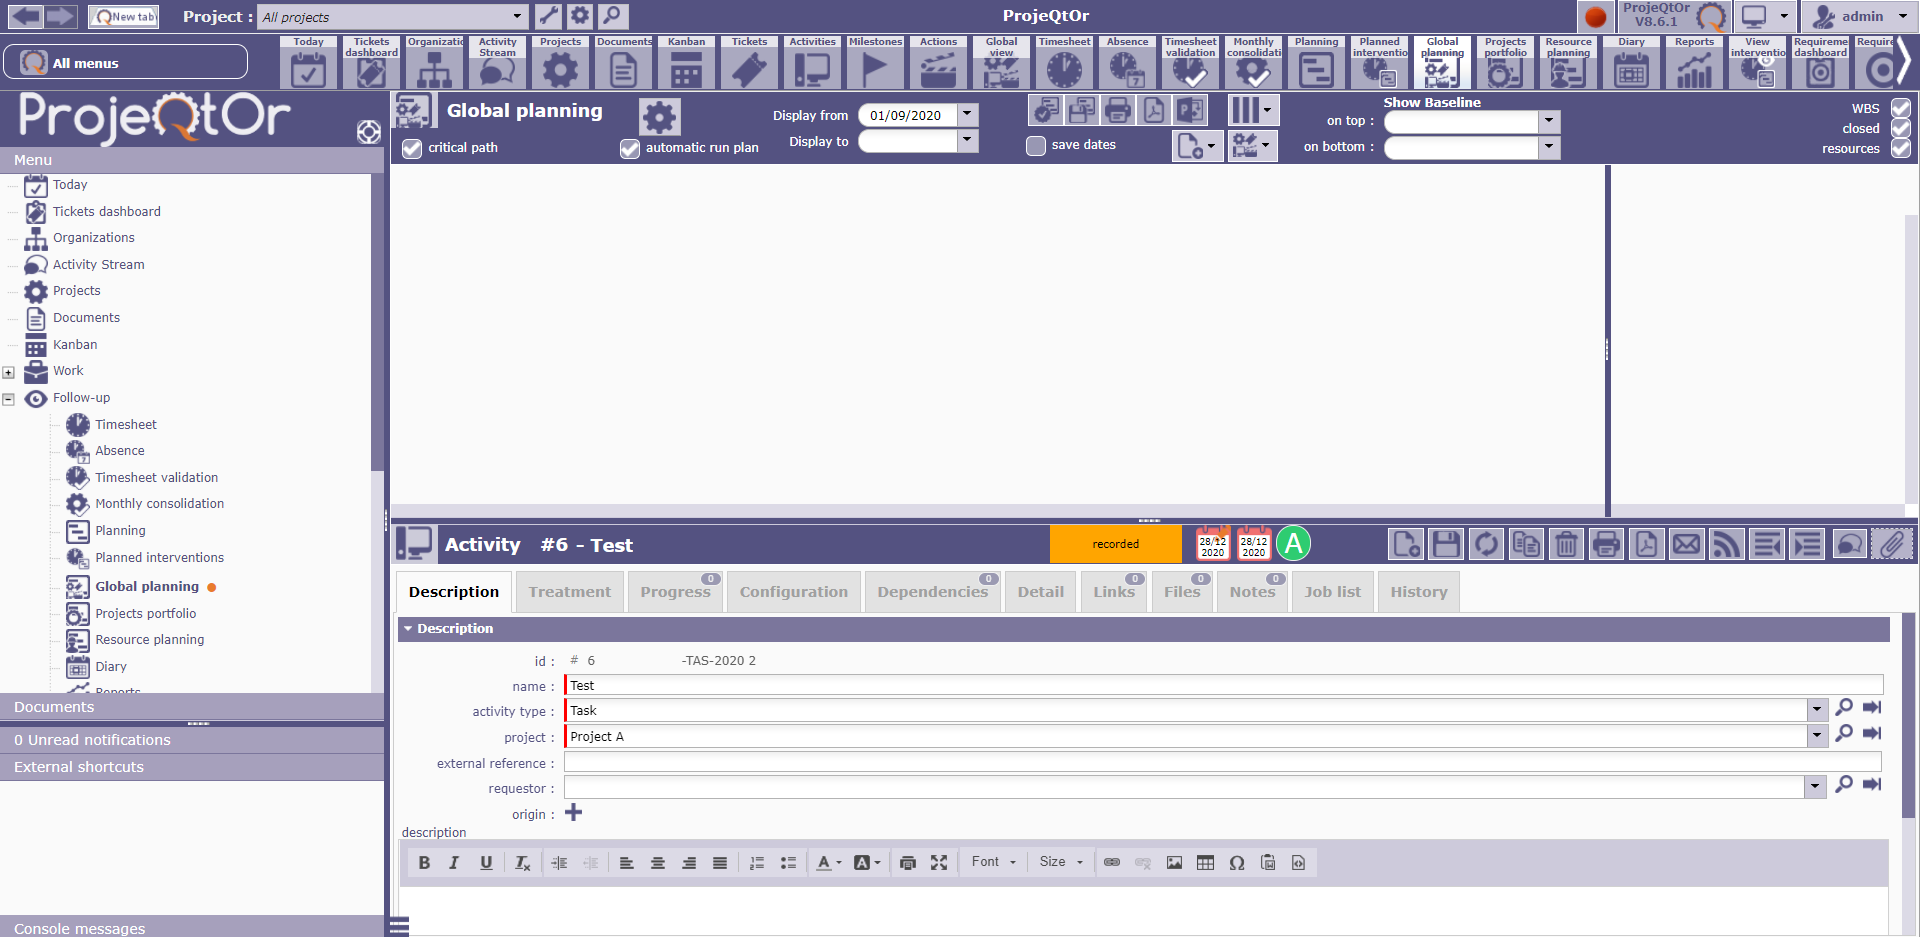Save the activity with the floppy disk icon
The height and width of the screenshot is (937, 1920).
(1446, 545)
